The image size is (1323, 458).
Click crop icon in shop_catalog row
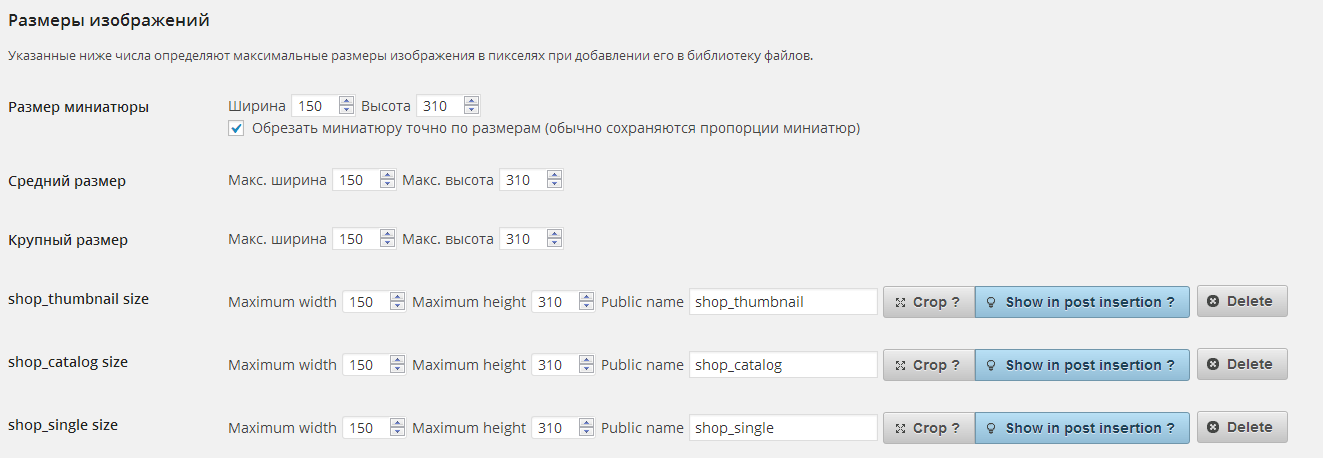click(900, 365)
